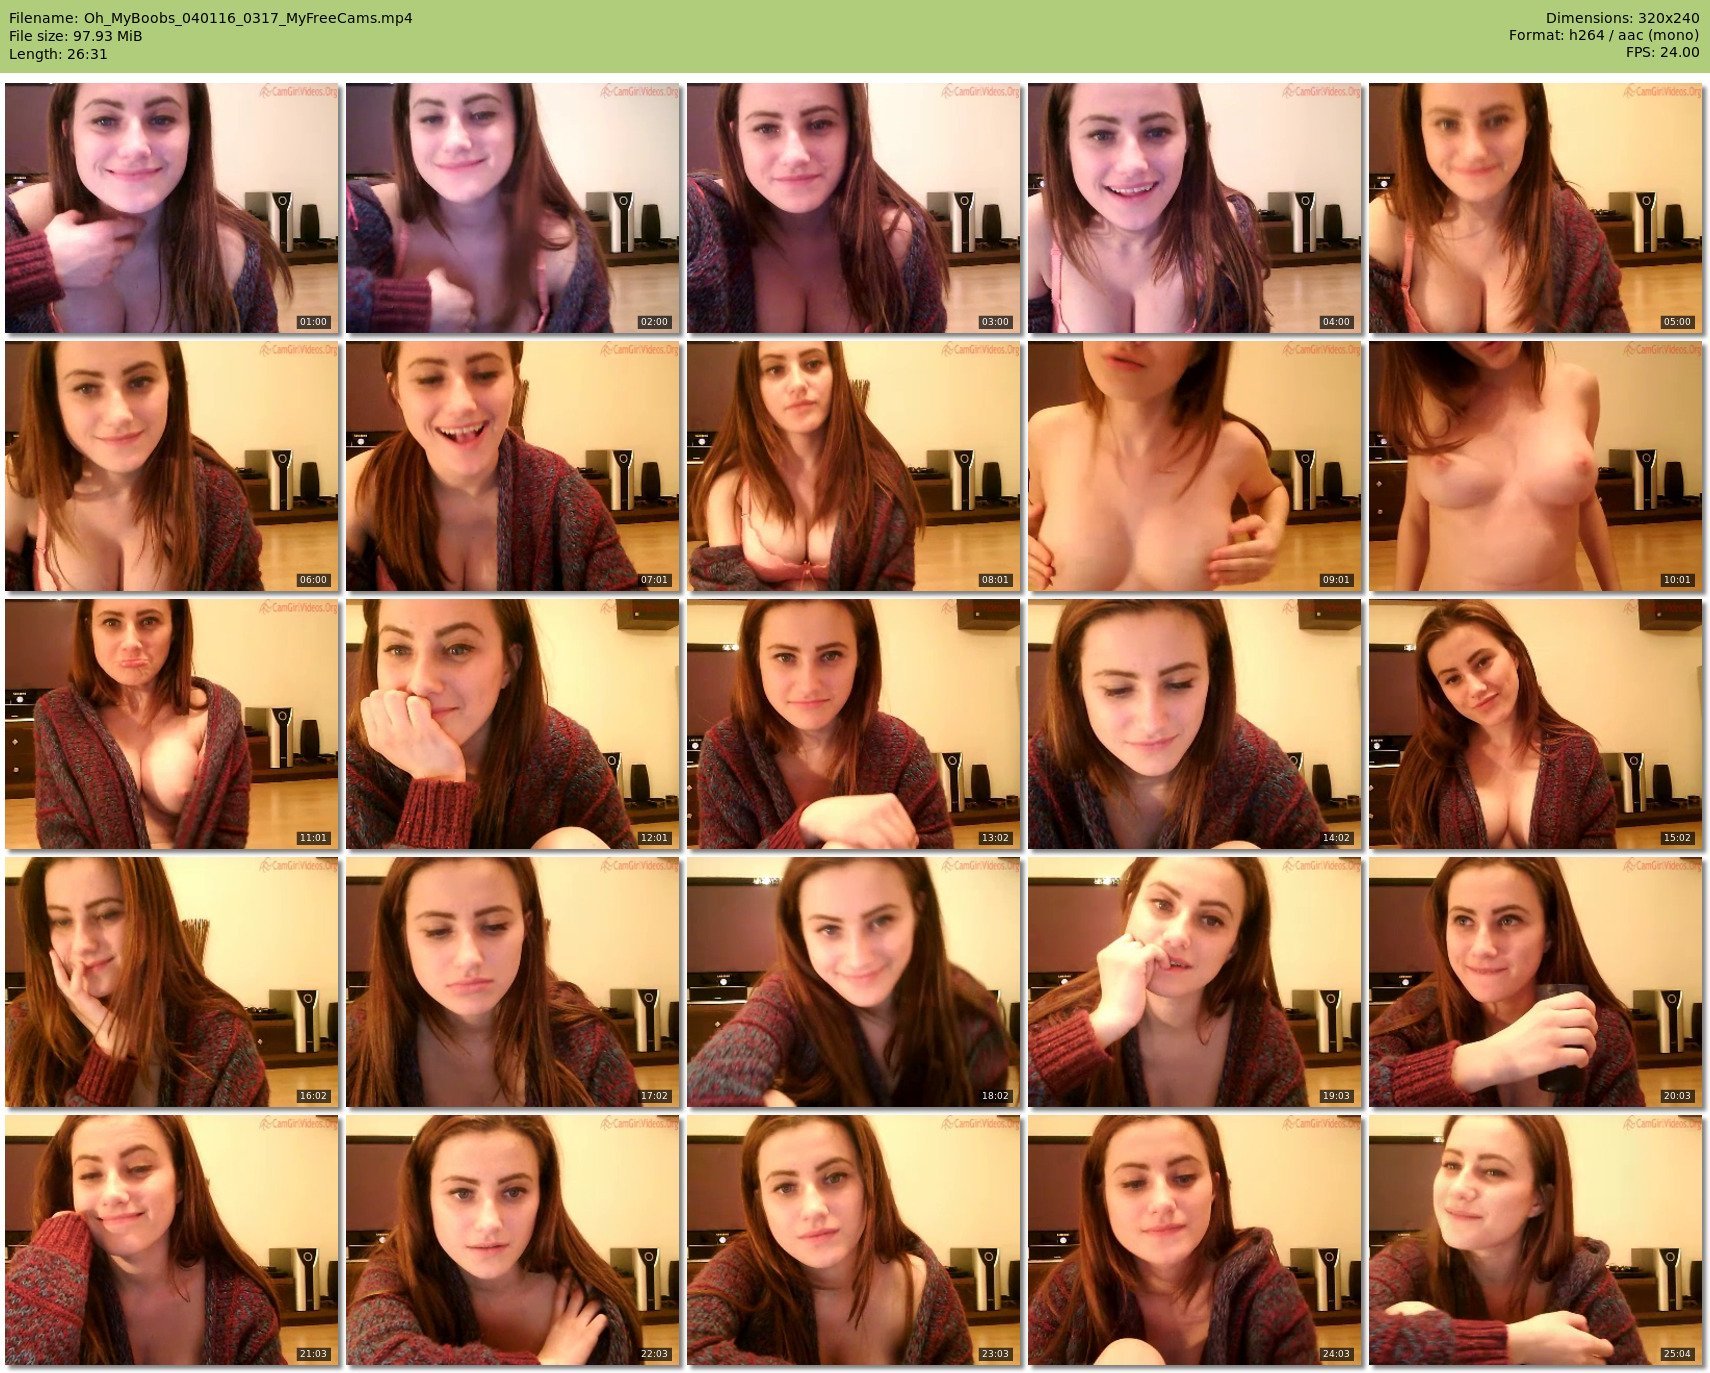Select the frame with timestamp 02:00
The width and height of the screenshot is (1710, 1373).
tap(513, 208)
